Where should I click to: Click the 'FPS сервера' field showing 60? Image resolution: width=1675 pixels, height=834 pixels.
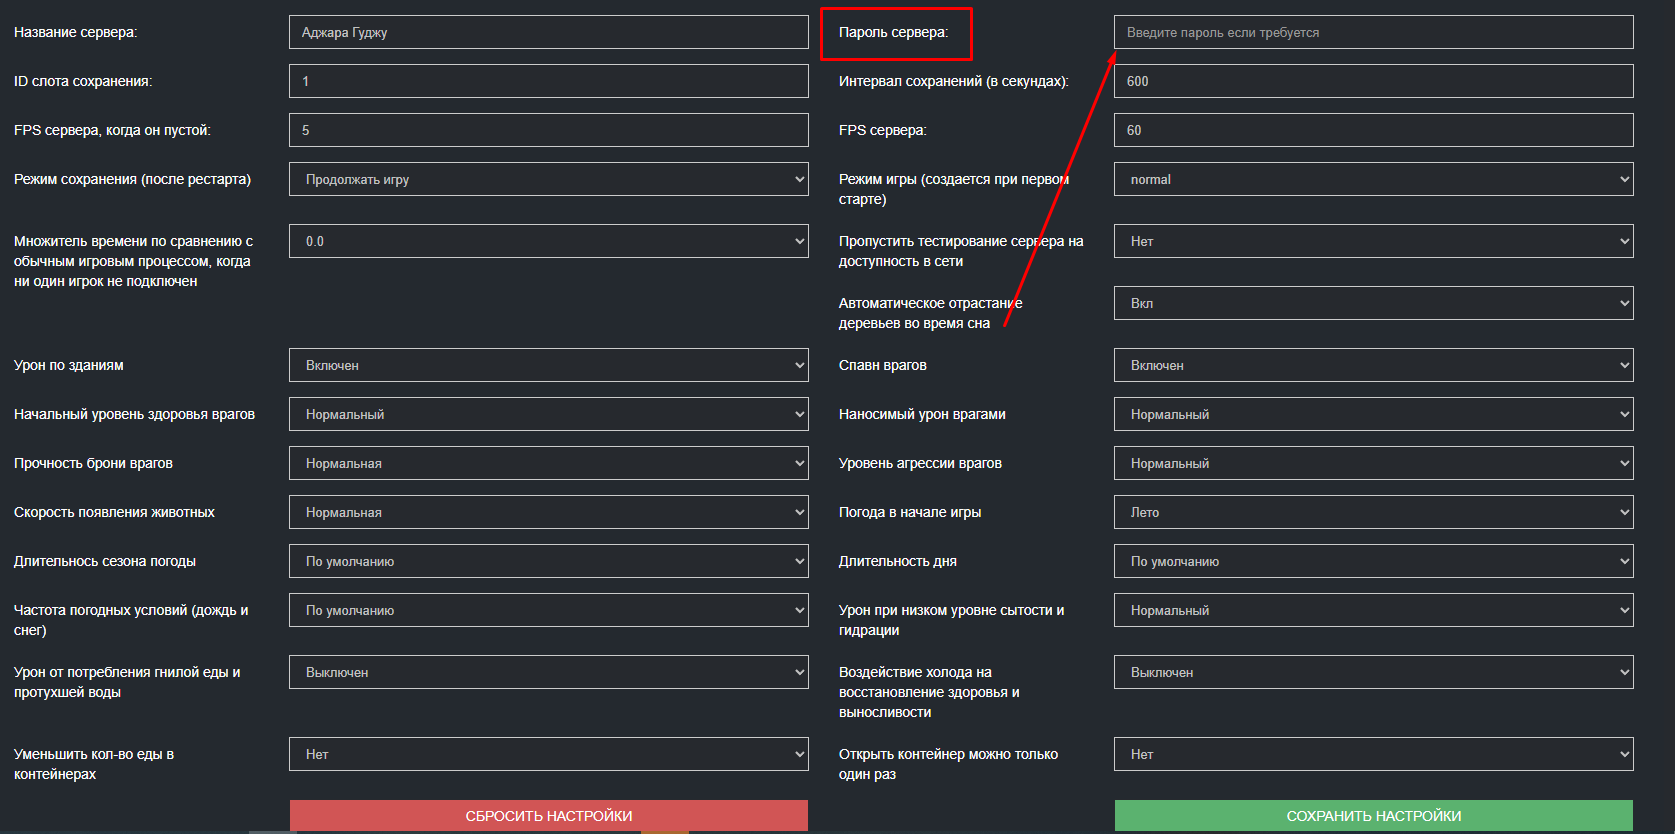(x=1373, y=130)
